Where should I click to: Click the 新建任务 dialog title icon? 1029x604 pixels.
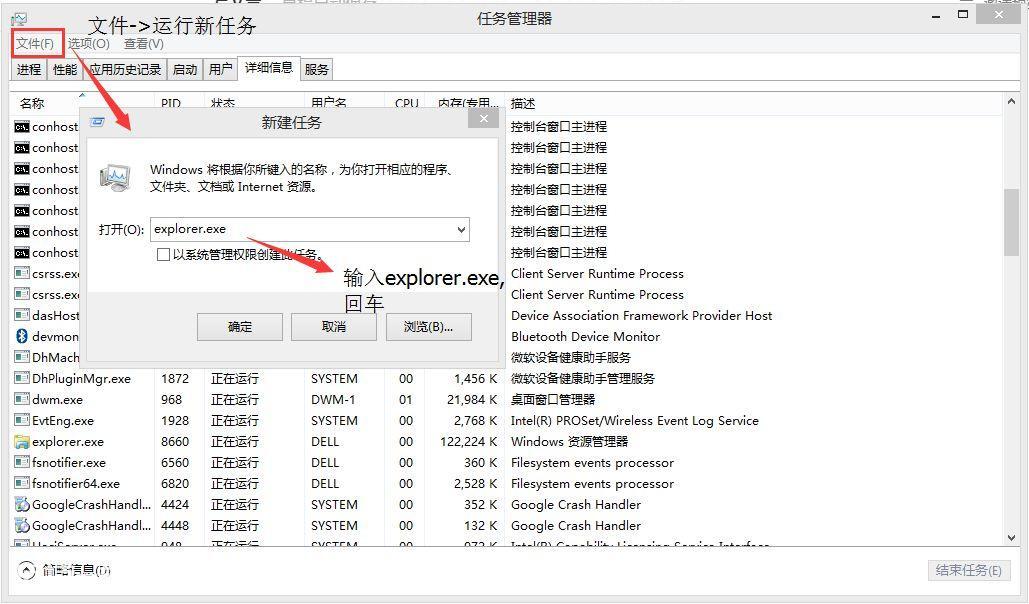click(98, 122)
